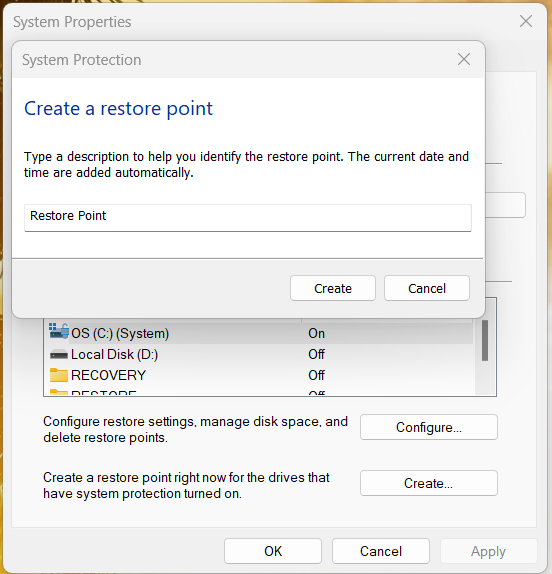Click Cancel at bottom of System Properties
552x574 pixels.
(381, 551)
